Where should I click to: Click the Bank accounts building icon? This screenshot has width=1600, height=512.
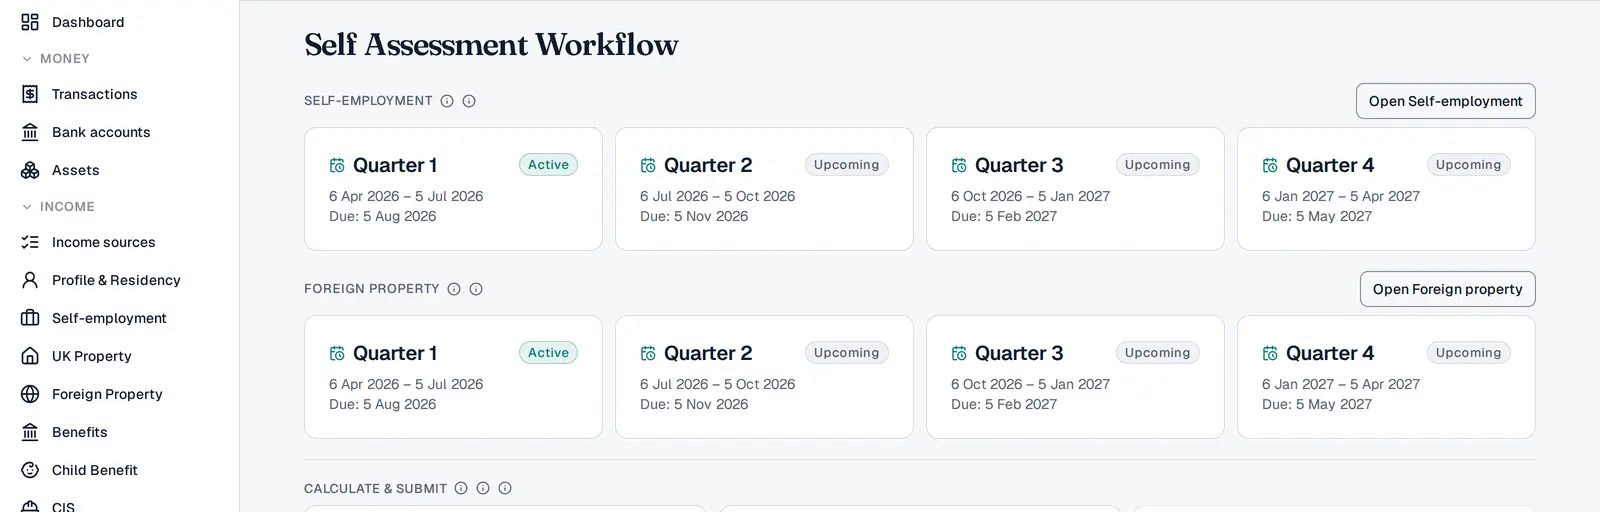[30, 132]
